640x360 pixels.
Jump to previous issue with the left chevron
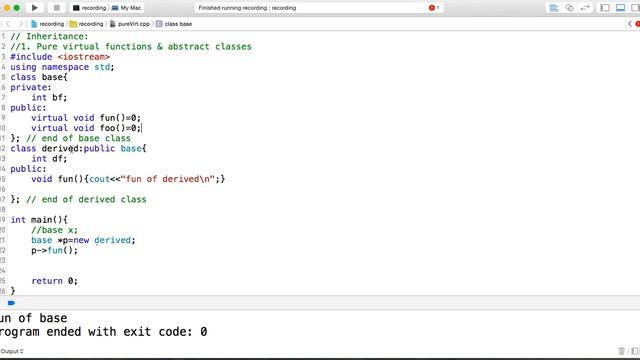point(629,24)
